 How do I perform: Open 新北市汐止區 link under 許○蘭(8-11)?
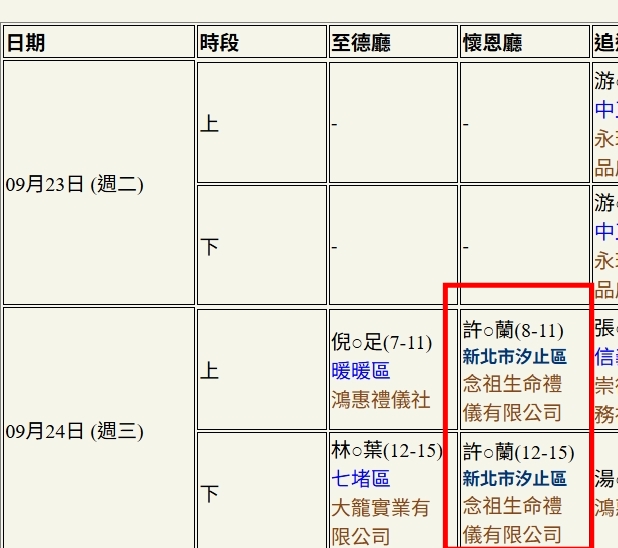[514, 357]
